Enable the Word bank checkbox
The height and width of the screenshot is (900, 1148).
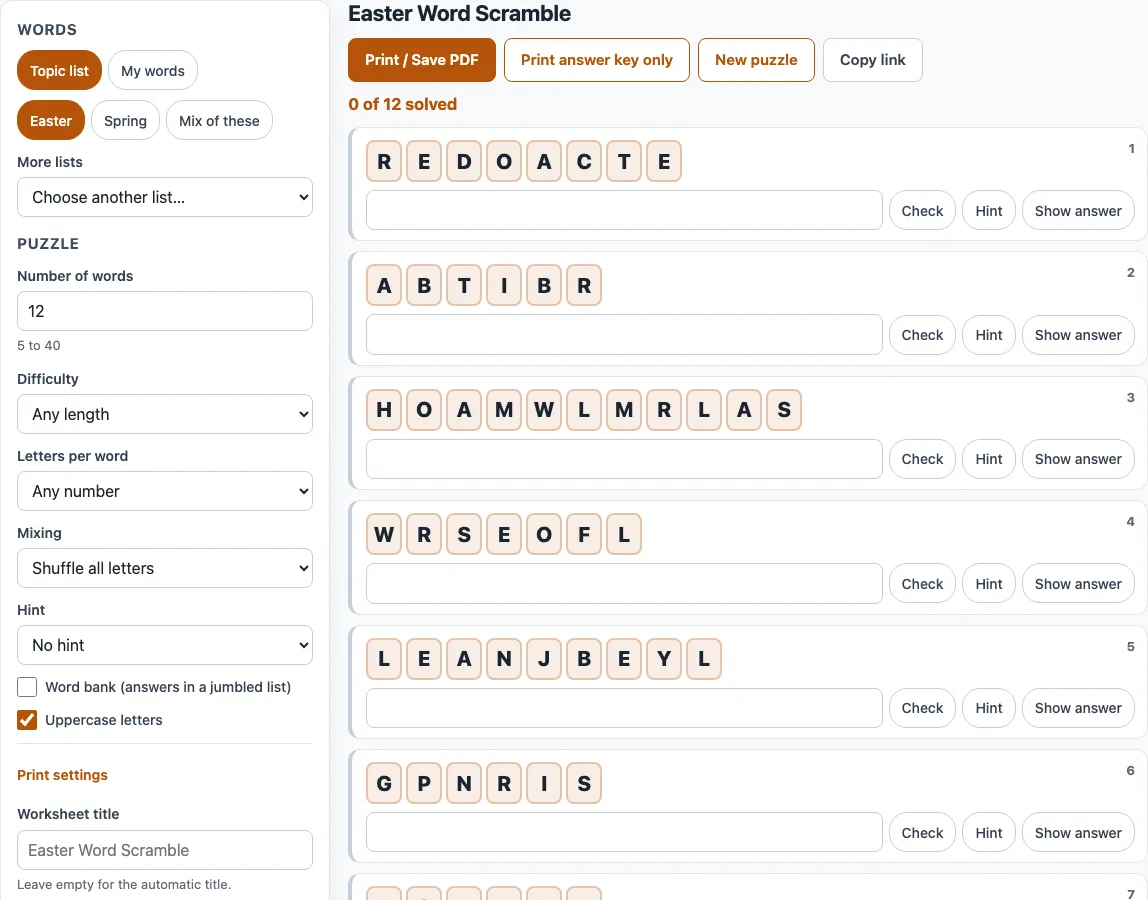pyautogui.click(x=27, y=687)
